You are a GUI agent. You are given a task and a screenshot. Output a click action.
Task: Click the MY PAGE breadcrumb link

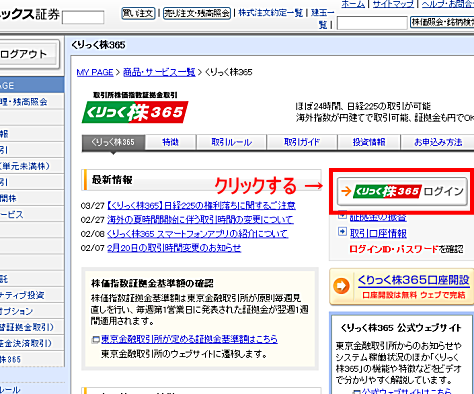95,72
